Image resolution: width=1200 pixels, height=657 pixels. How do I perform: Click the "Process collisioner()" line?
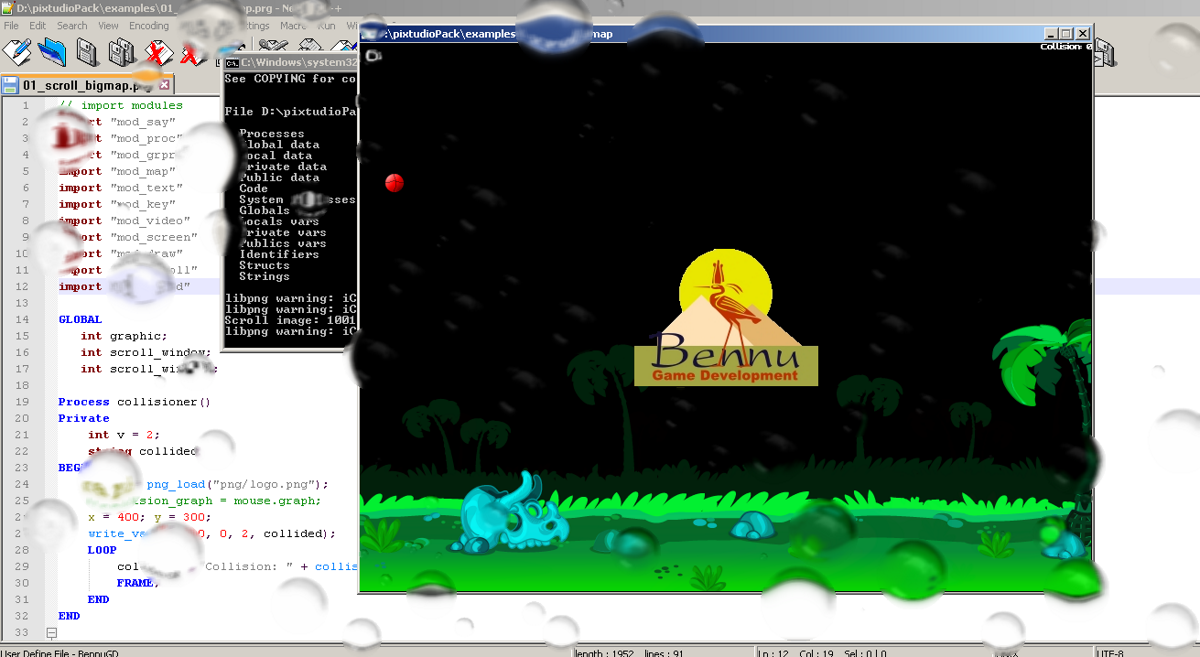135,402
